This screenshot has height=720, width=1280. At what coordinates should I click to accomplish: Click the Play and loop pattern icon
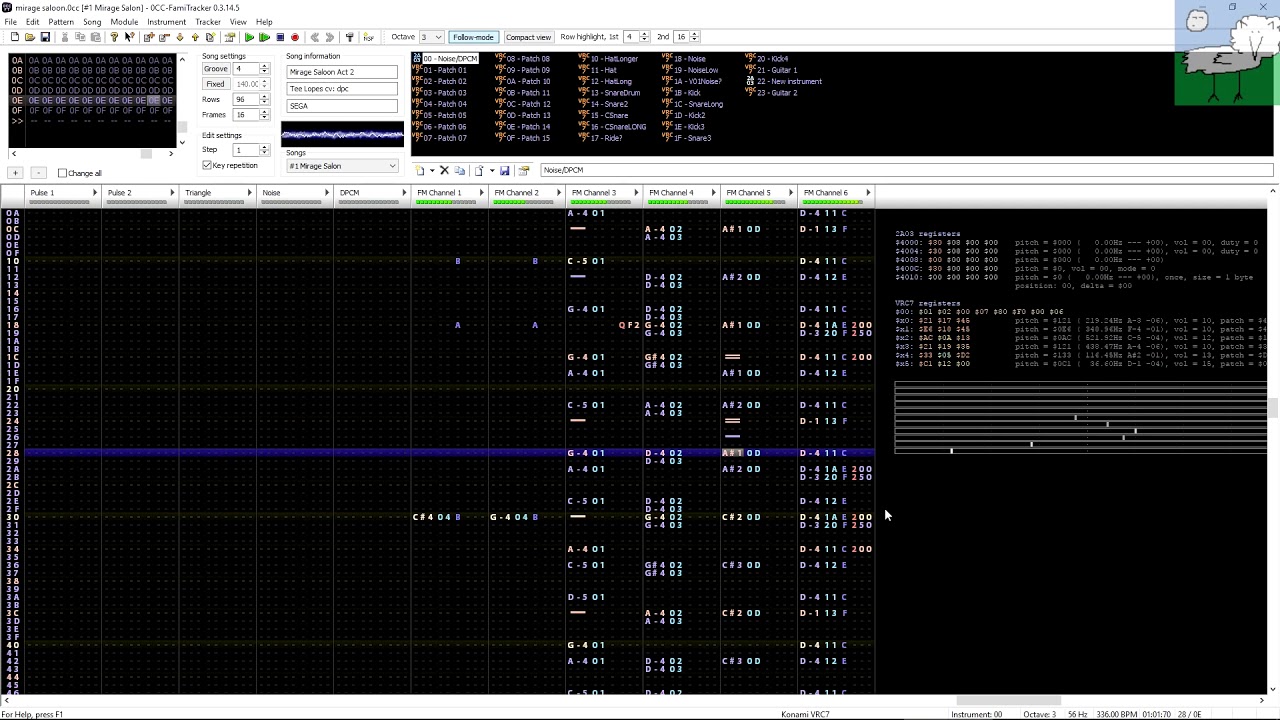(264, 37)
